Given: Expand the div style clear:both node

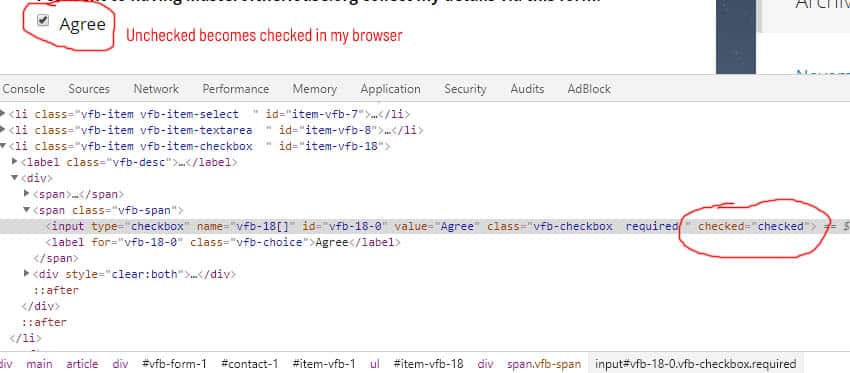Looking at the screenshot, I should point(27,274).
